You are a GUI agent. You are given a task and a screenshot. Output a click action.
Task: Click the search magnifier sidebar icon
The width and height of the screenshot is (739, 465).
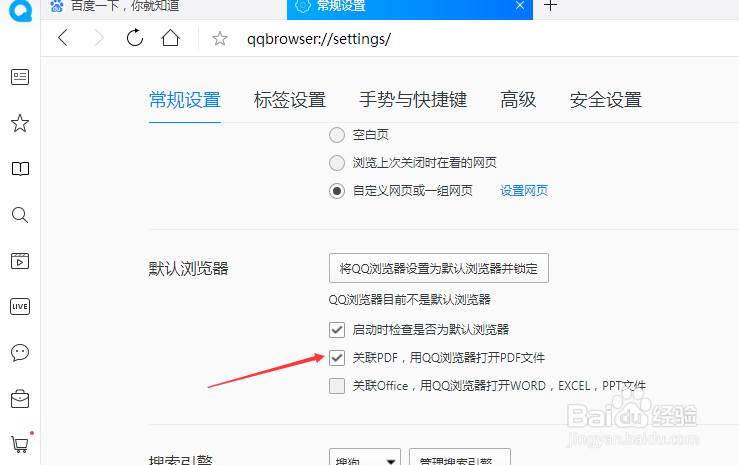[20, 215]
